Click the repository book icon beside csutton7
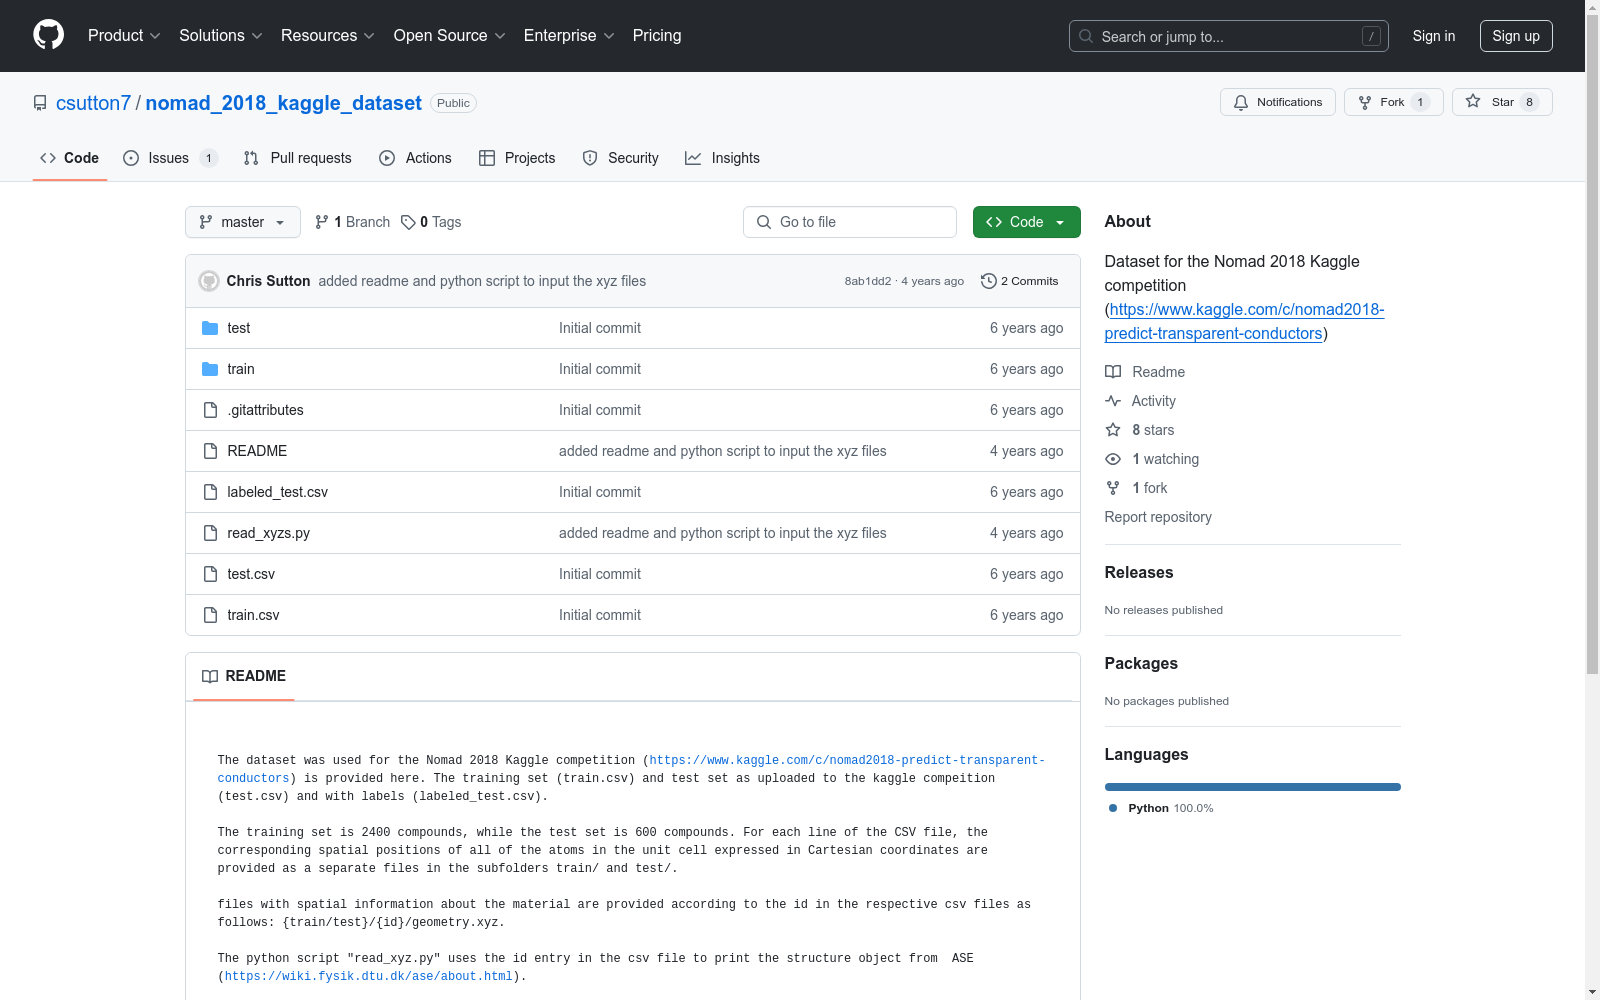Image resolution: width=1600 pixels, height=1000 pixels. tap(40, 103)
